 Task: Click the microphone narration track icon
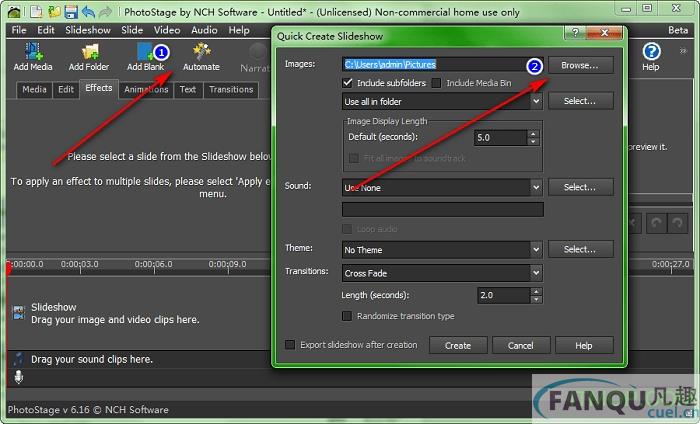point(18,378)
